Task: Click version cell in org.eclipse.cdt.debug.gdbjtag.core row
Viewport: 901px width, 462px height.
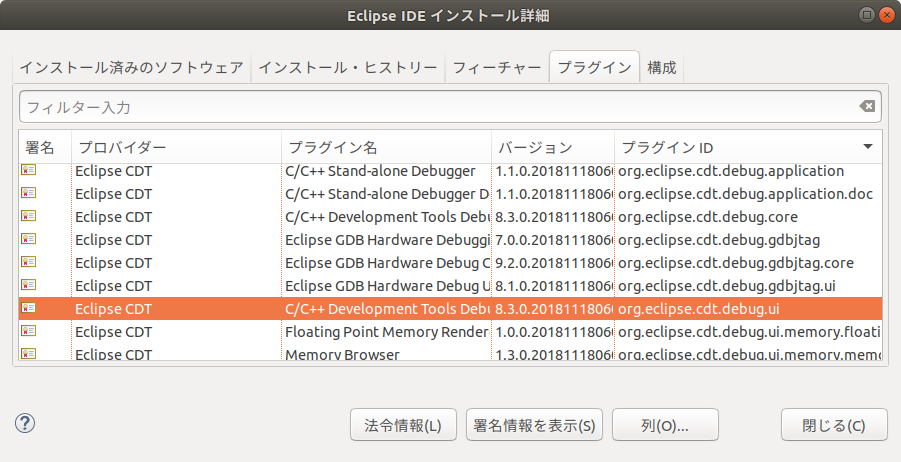Action: [554, 263]
